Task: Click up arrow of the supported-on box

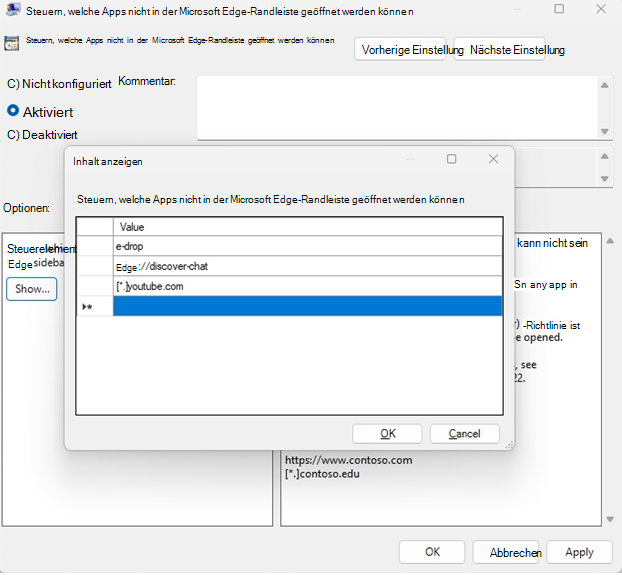Action: coord(605,156)
